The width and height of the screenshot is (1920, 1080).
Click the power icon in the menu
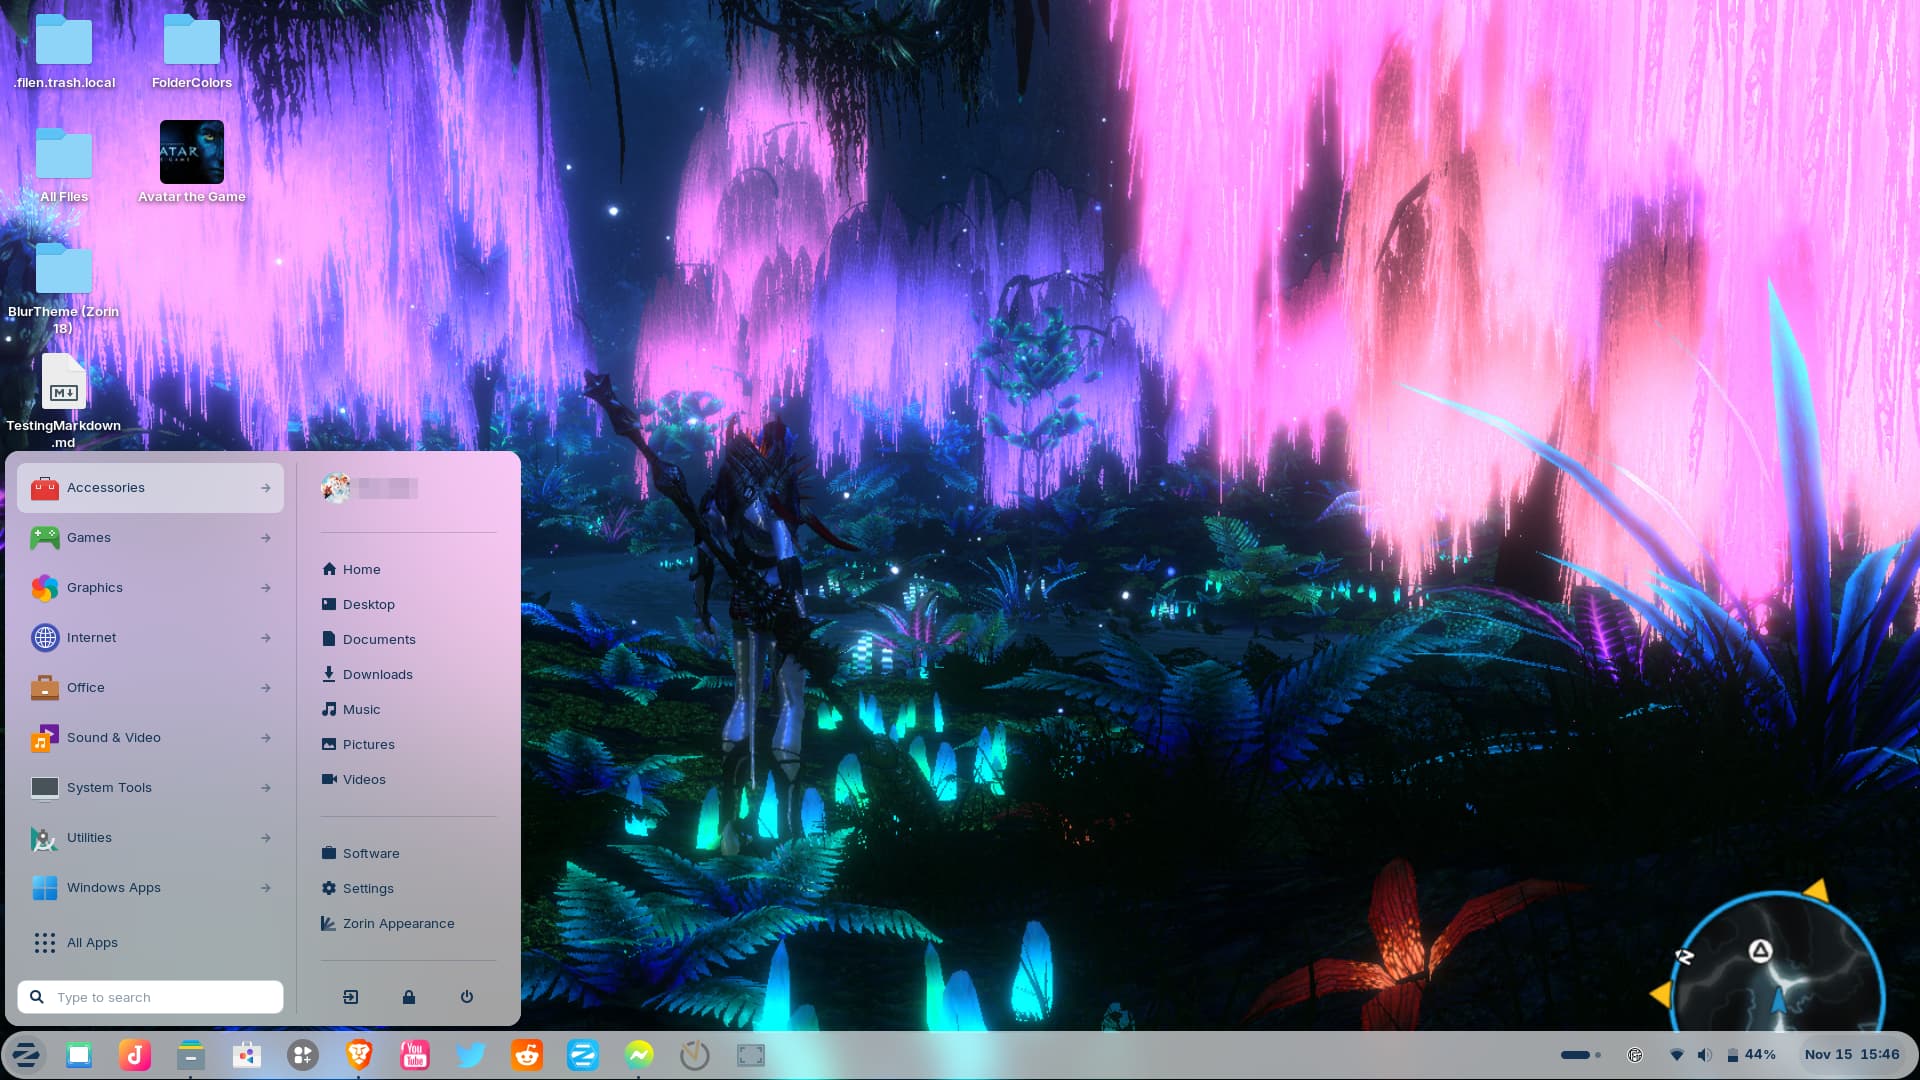(466, 997)
